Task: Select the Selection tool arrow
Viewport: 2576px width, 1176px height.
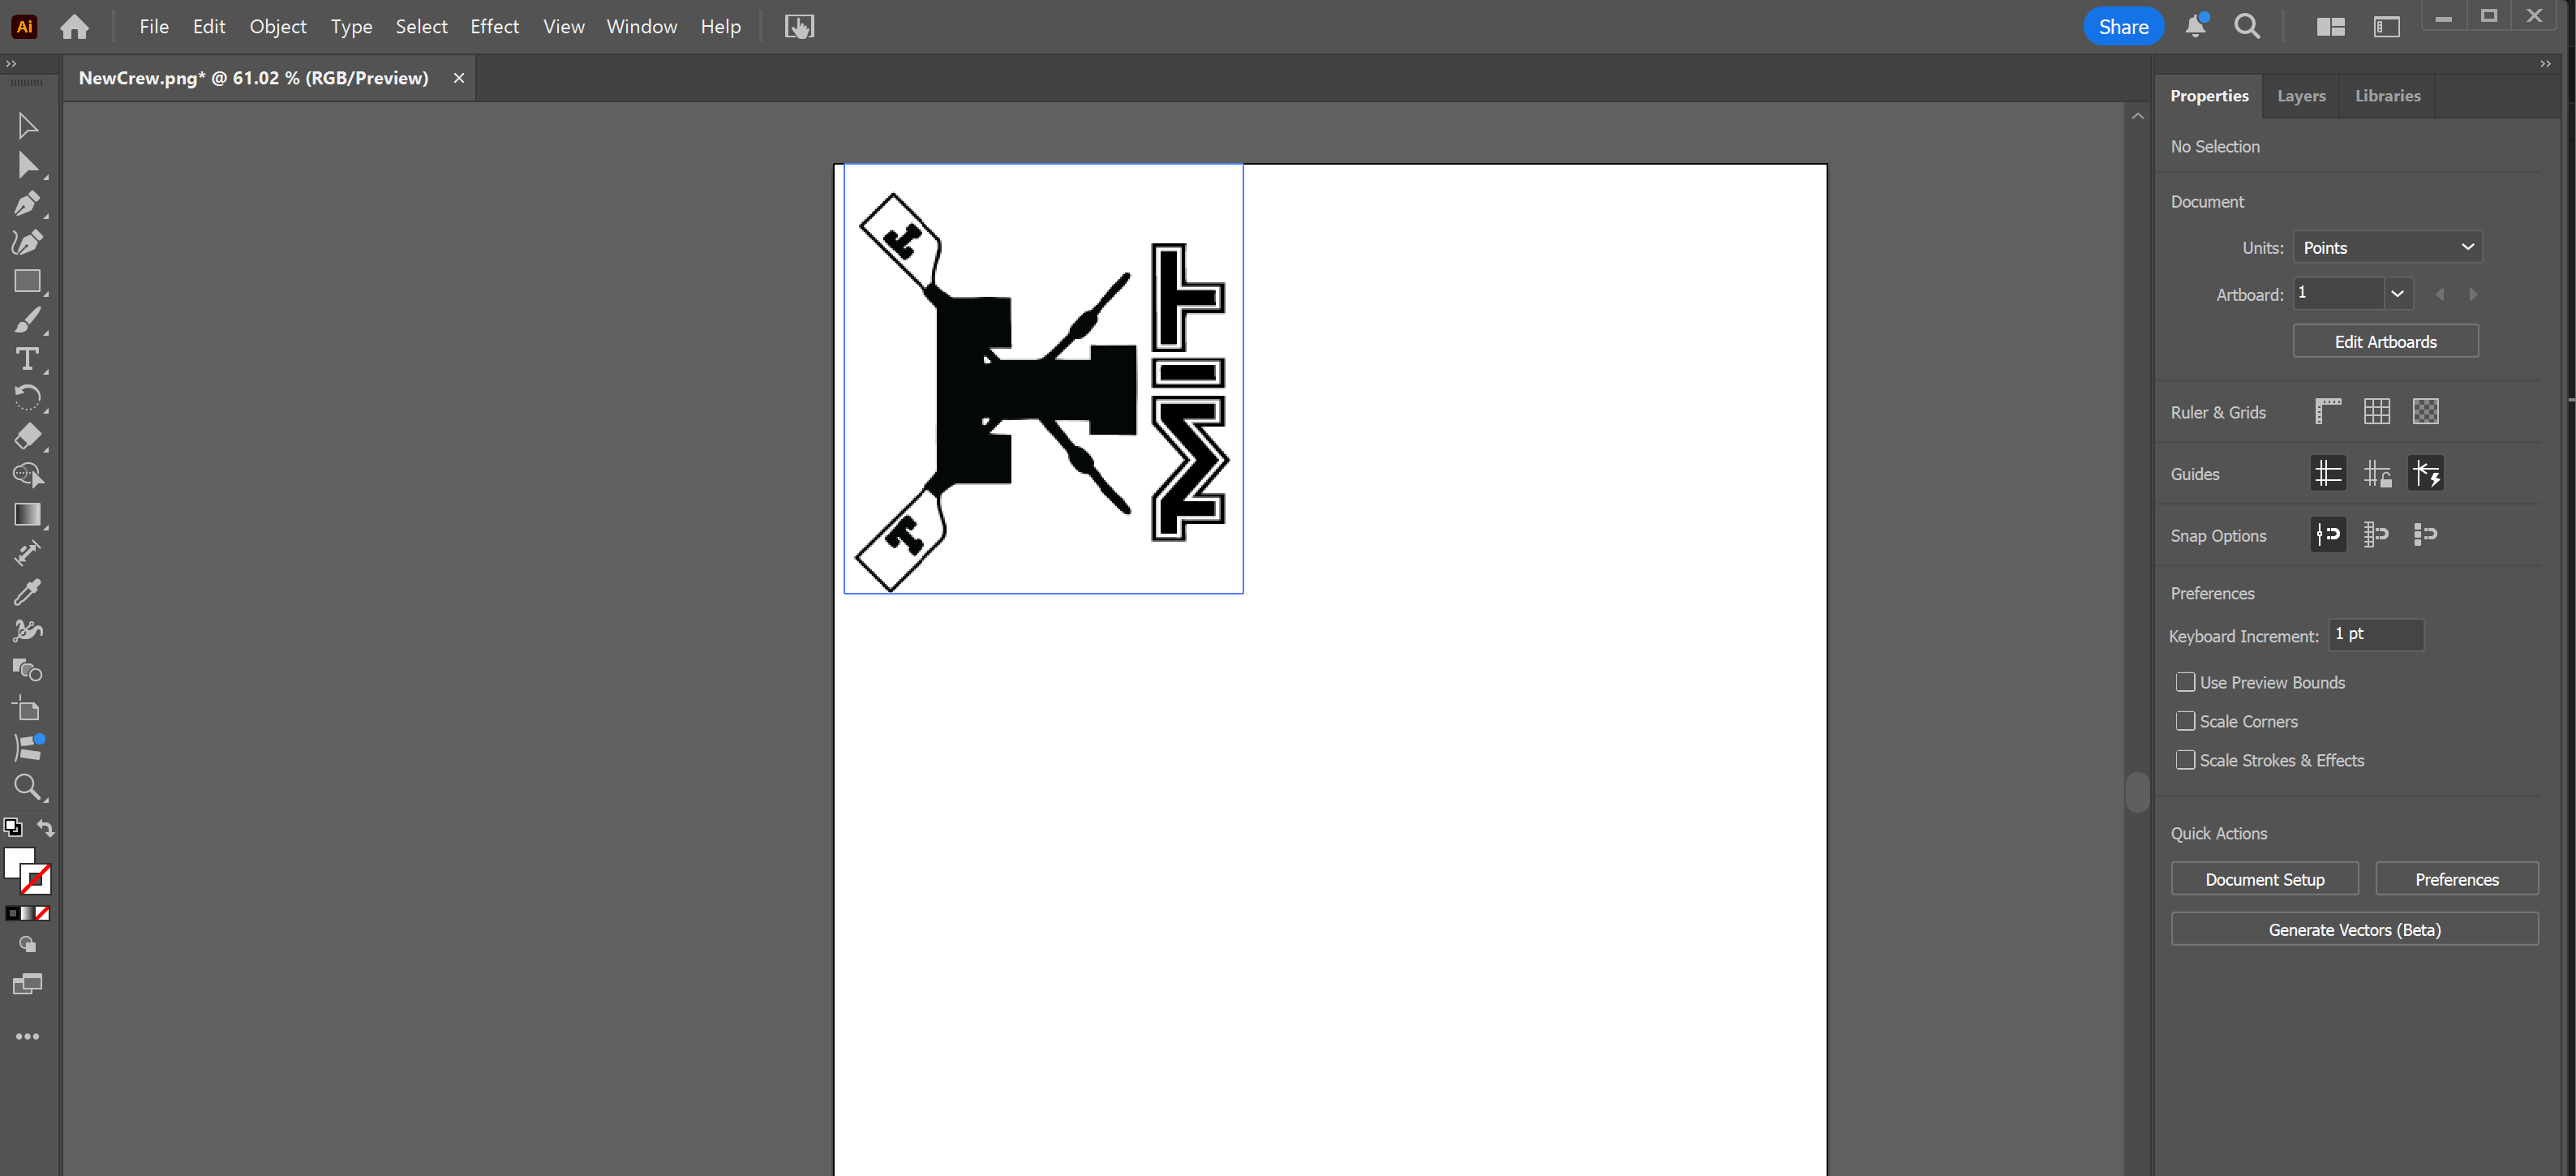Action: pos(27,125)
